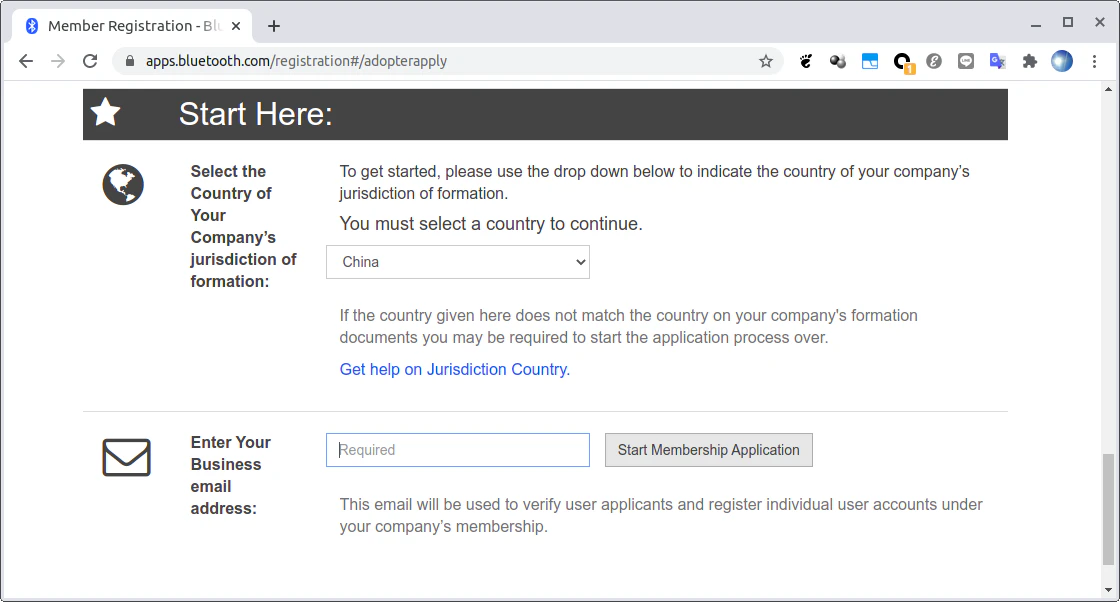Click the browser back arrow
The image size is (1120, 602).
click(26, 61)
